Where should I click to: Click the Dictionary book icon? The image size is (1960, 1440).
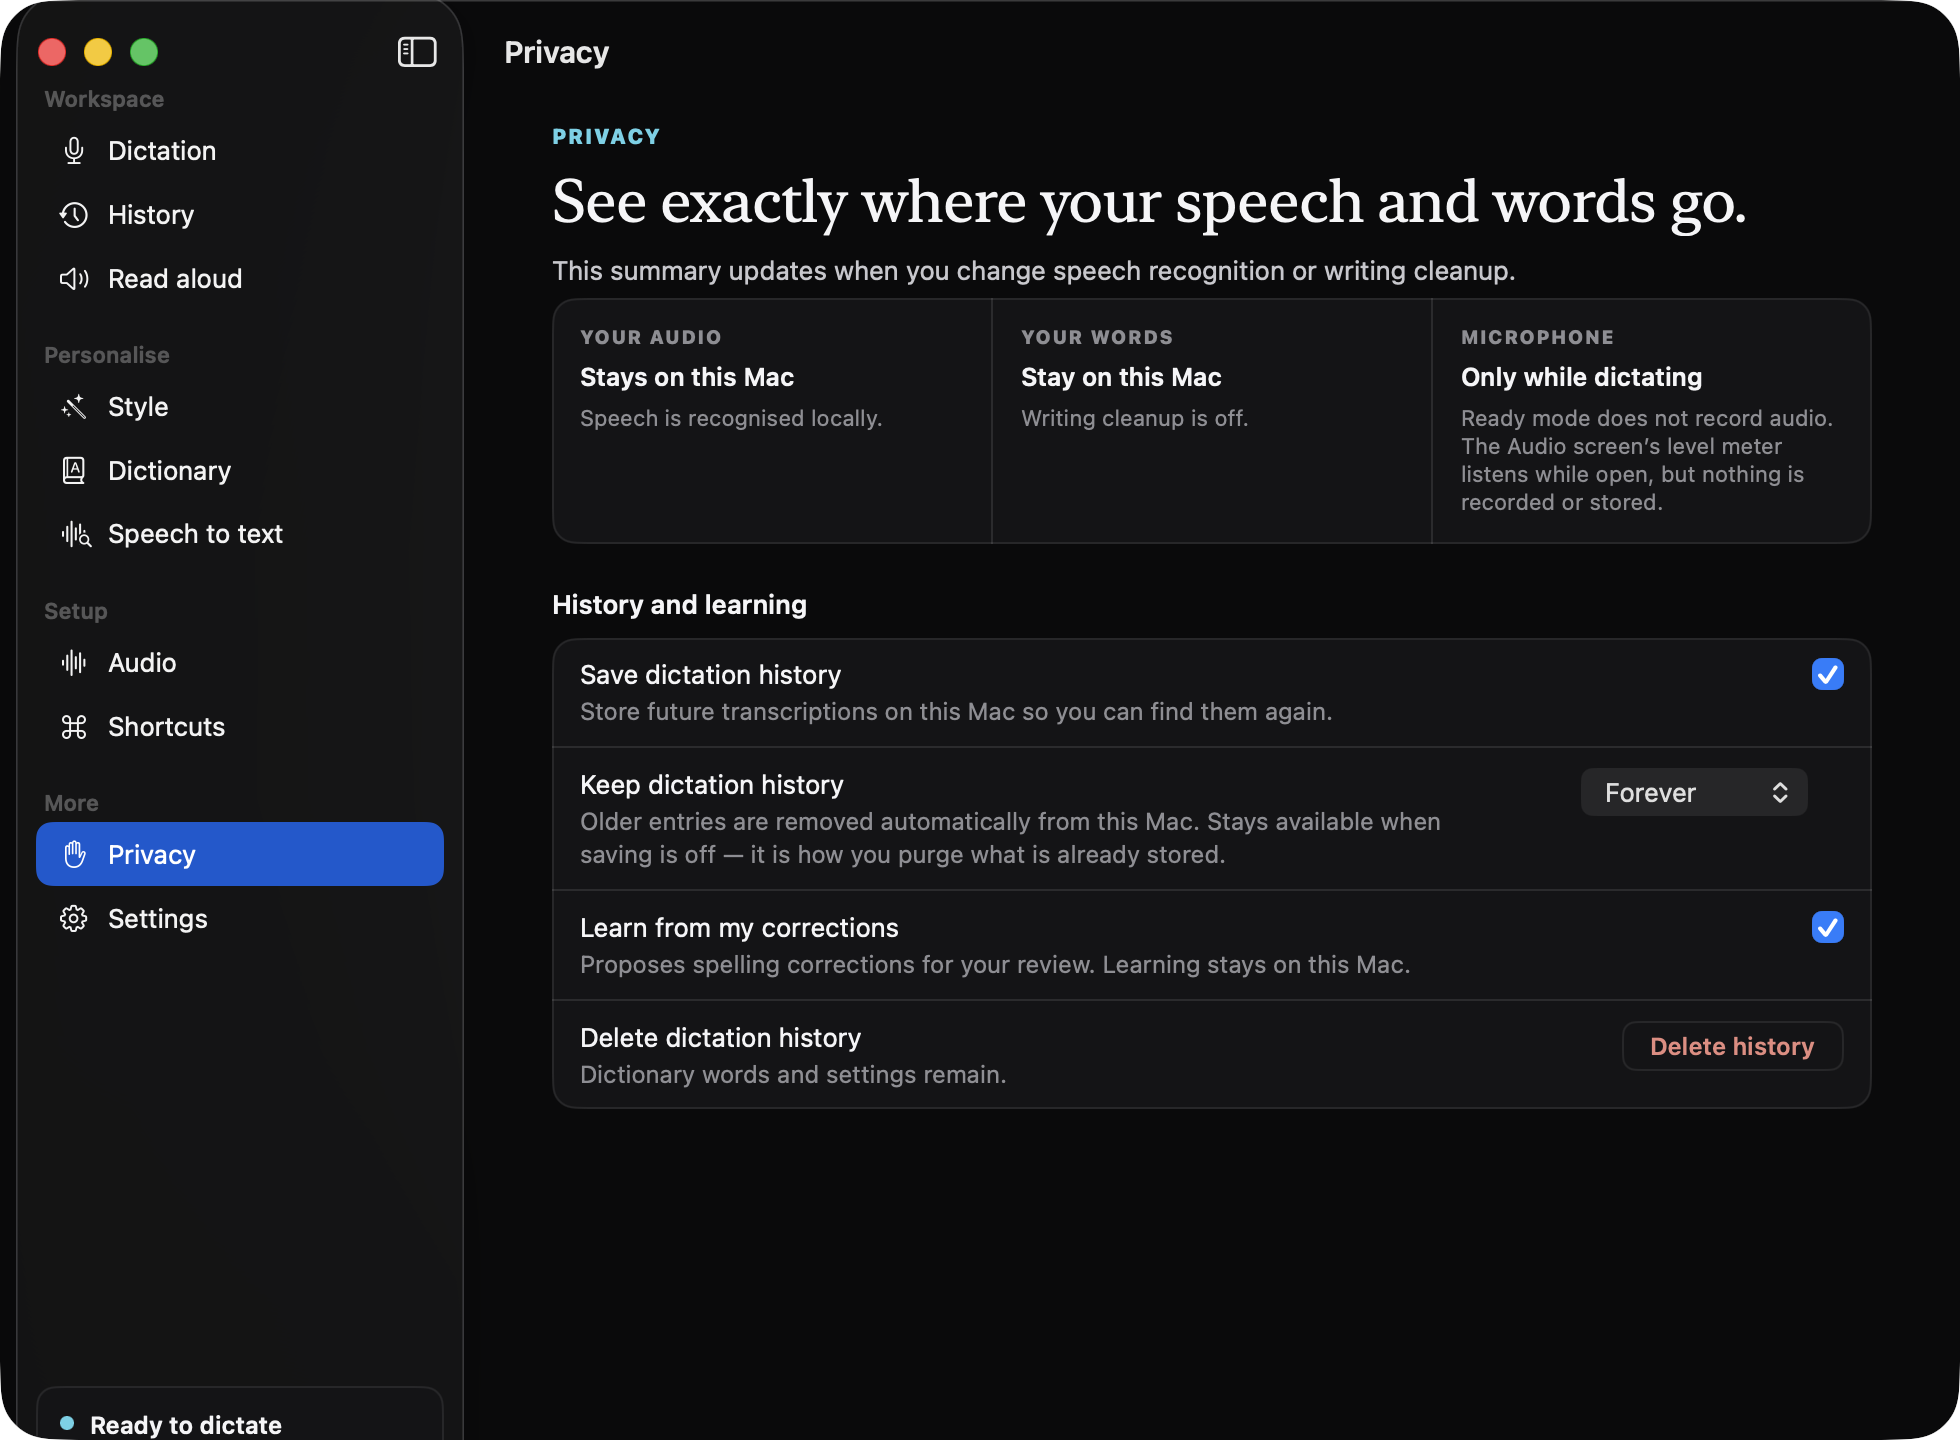(74, 471)
